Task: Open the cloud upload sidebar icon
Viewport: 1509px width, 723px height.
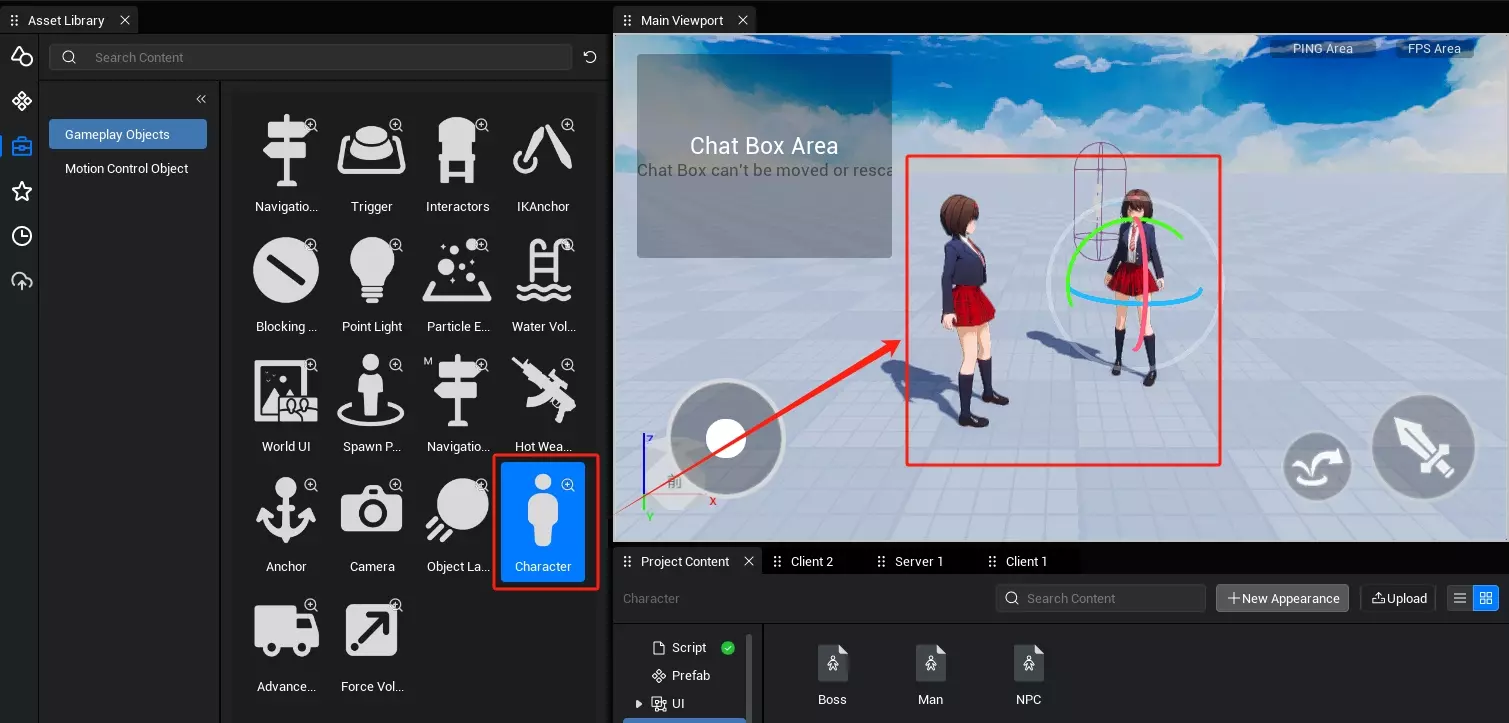Action: pos(22,281)
